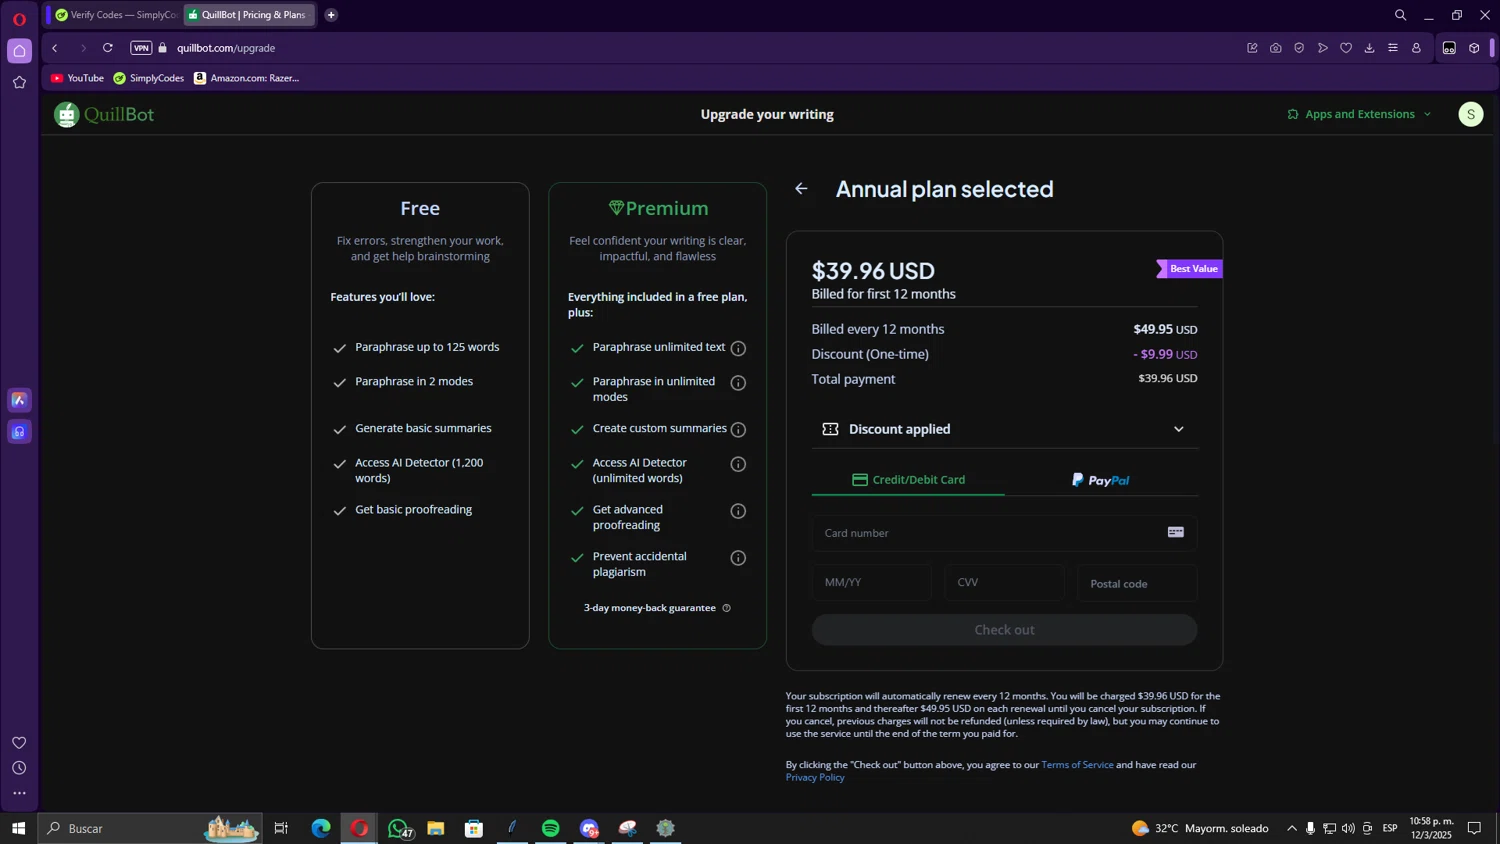Show hidden system tray icons chevron
Screen dimensions: 1500x844
click(1291, 828)
